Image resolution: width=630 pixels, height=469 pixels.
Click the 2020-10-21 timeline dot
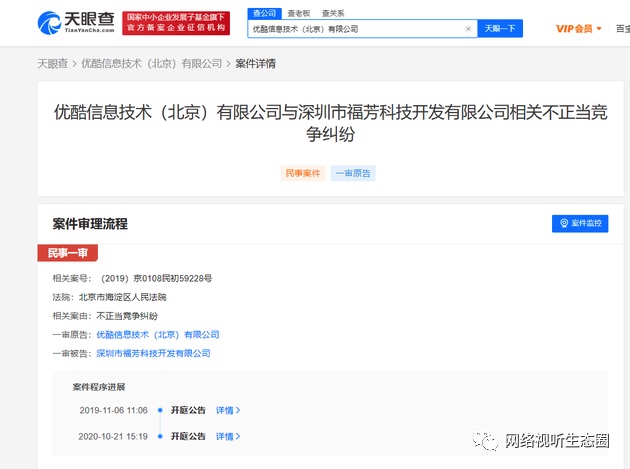(160, 436)
